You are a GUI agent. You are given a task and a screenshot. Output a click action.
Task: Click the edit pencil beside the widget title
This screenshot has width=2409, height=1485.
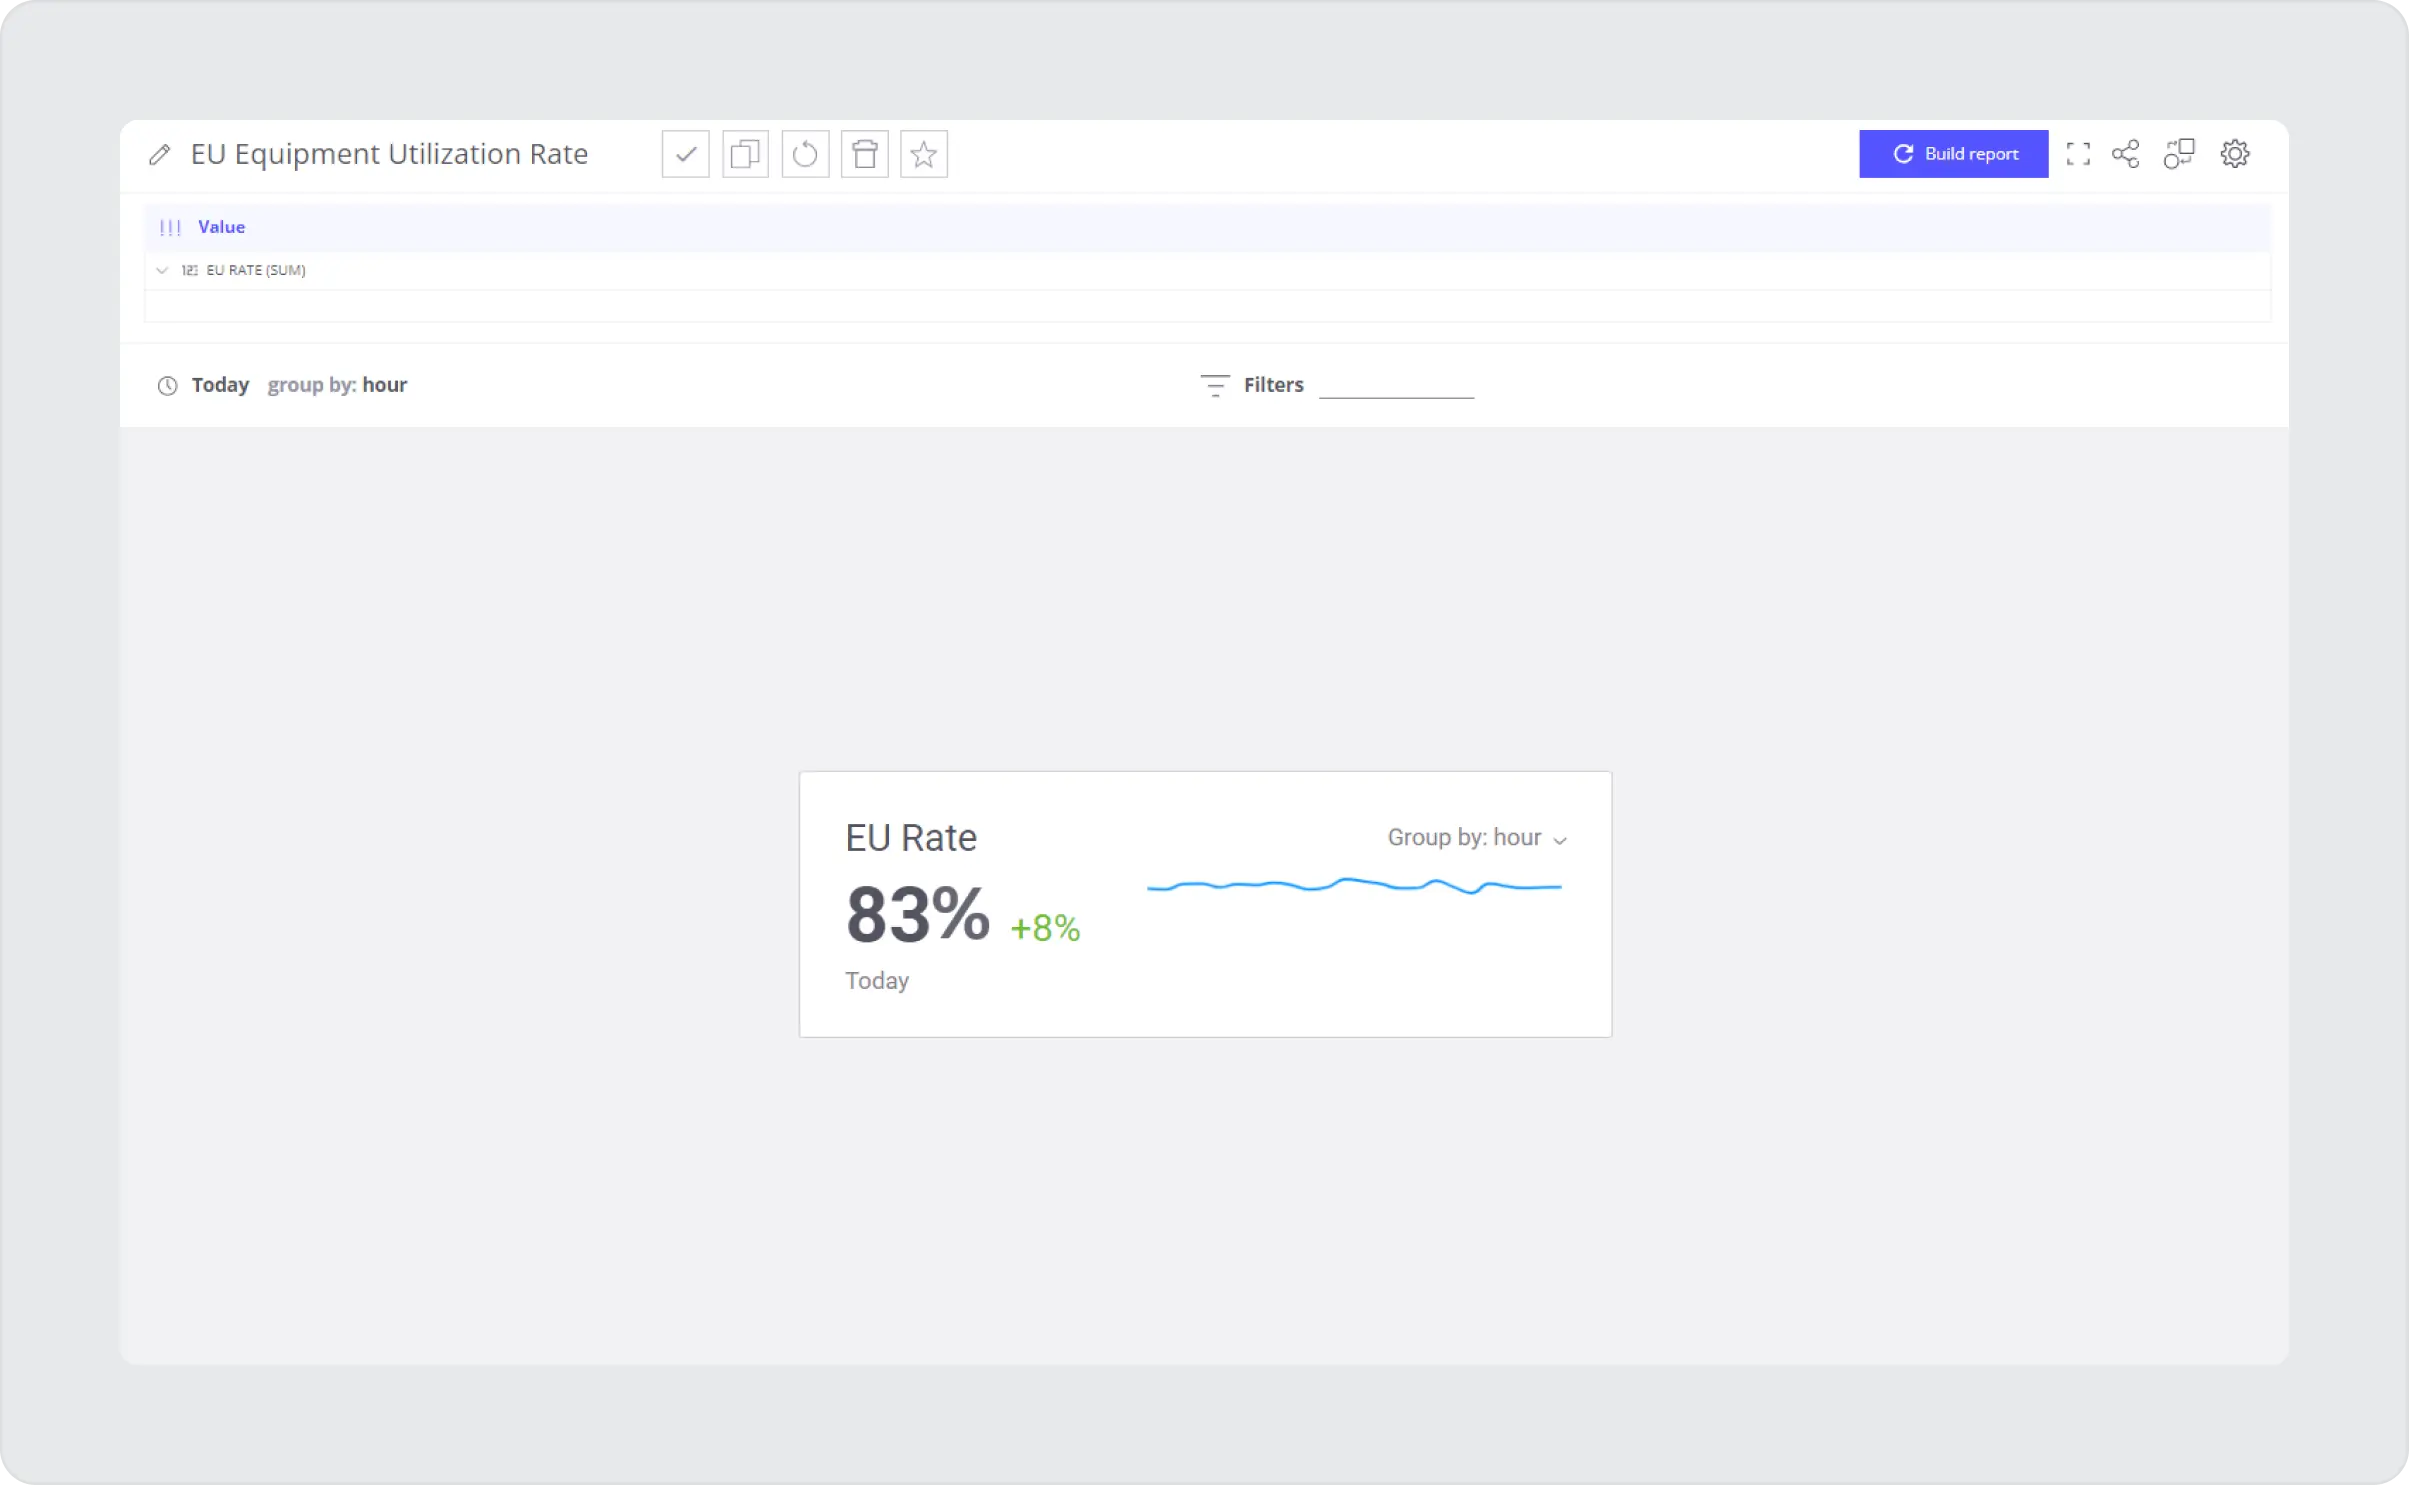click(160, 154)
